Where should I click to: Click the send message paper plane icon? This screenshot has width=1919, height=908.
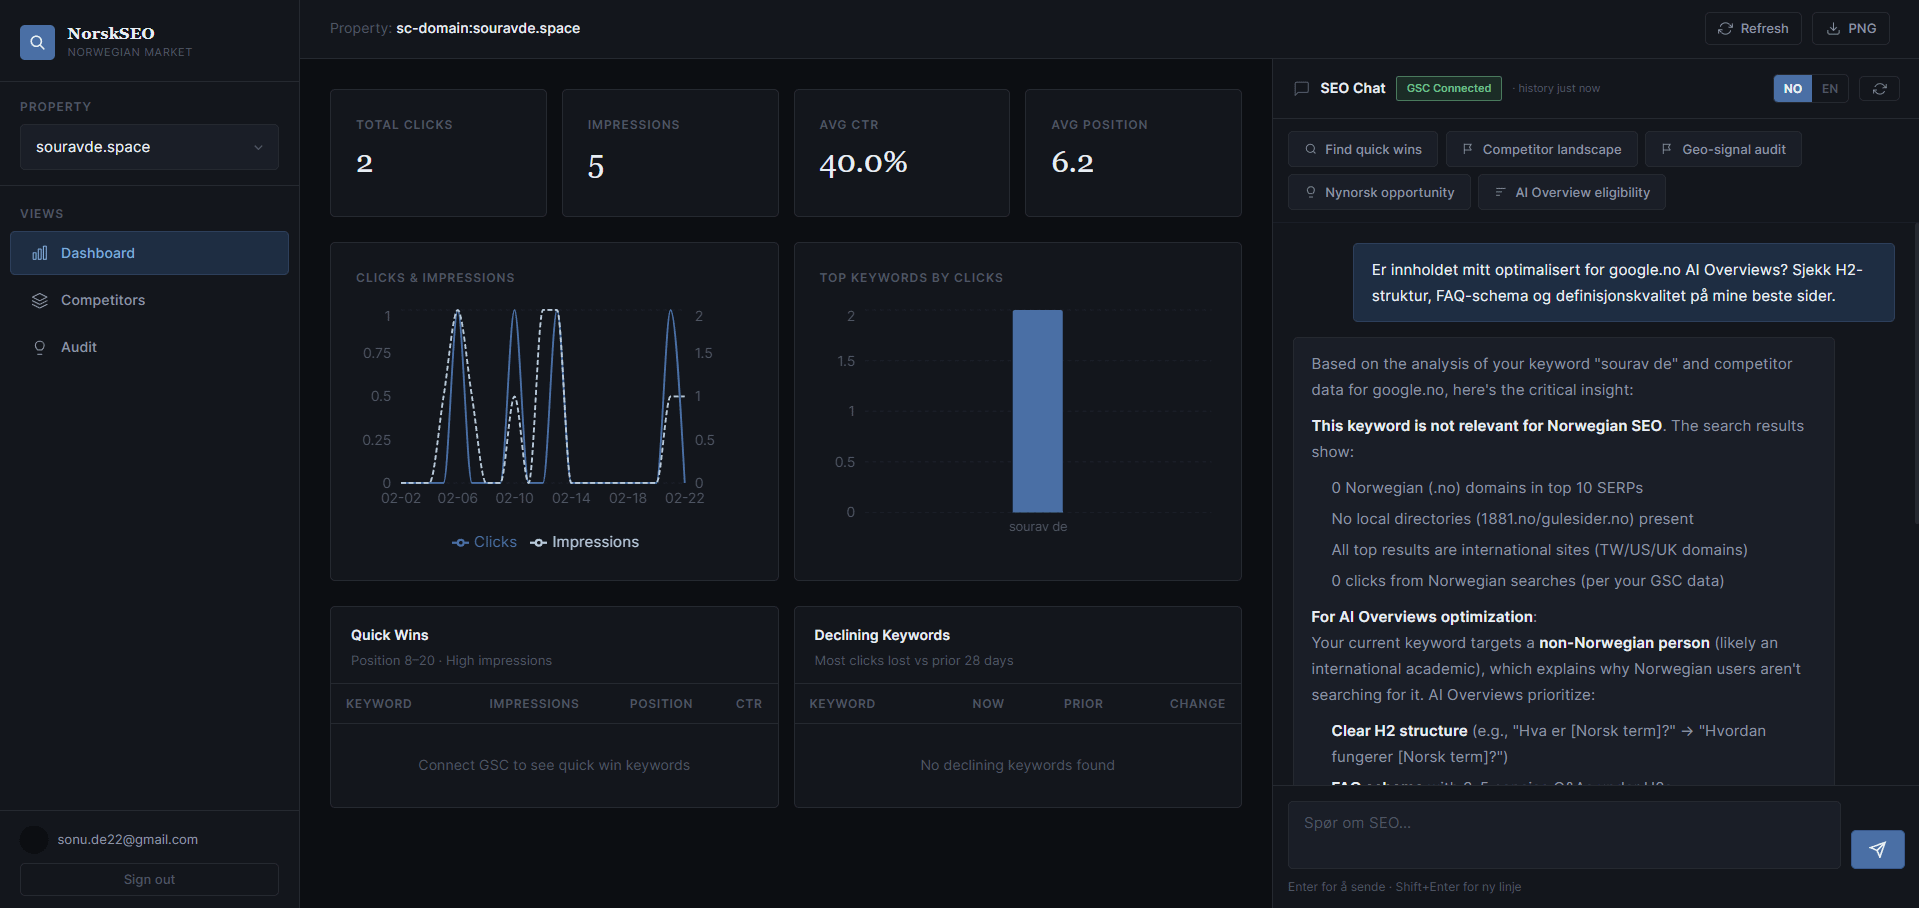(x=1877, y=849)
